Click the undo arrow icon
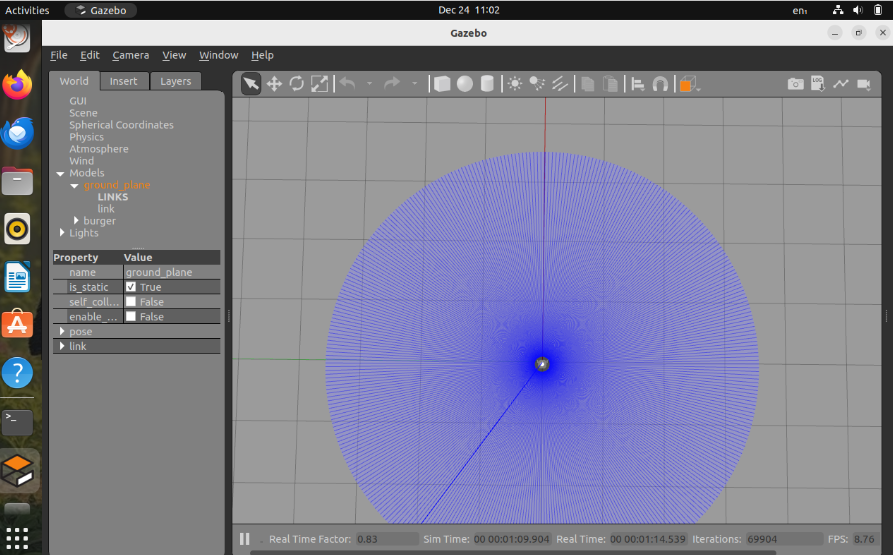The height and width of the screenshot is (555, 893). 347,84
